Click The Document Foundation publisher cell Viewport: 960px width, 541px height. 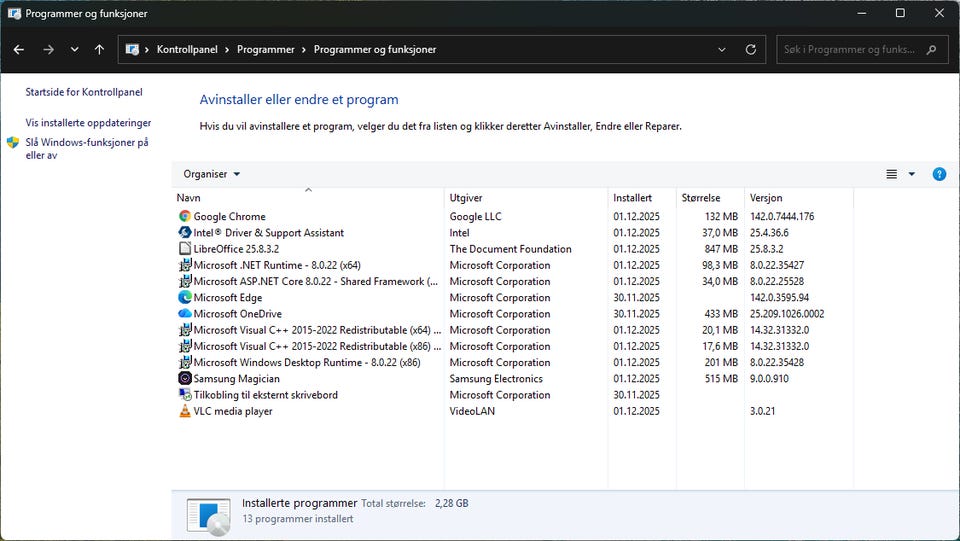point(510,248)
